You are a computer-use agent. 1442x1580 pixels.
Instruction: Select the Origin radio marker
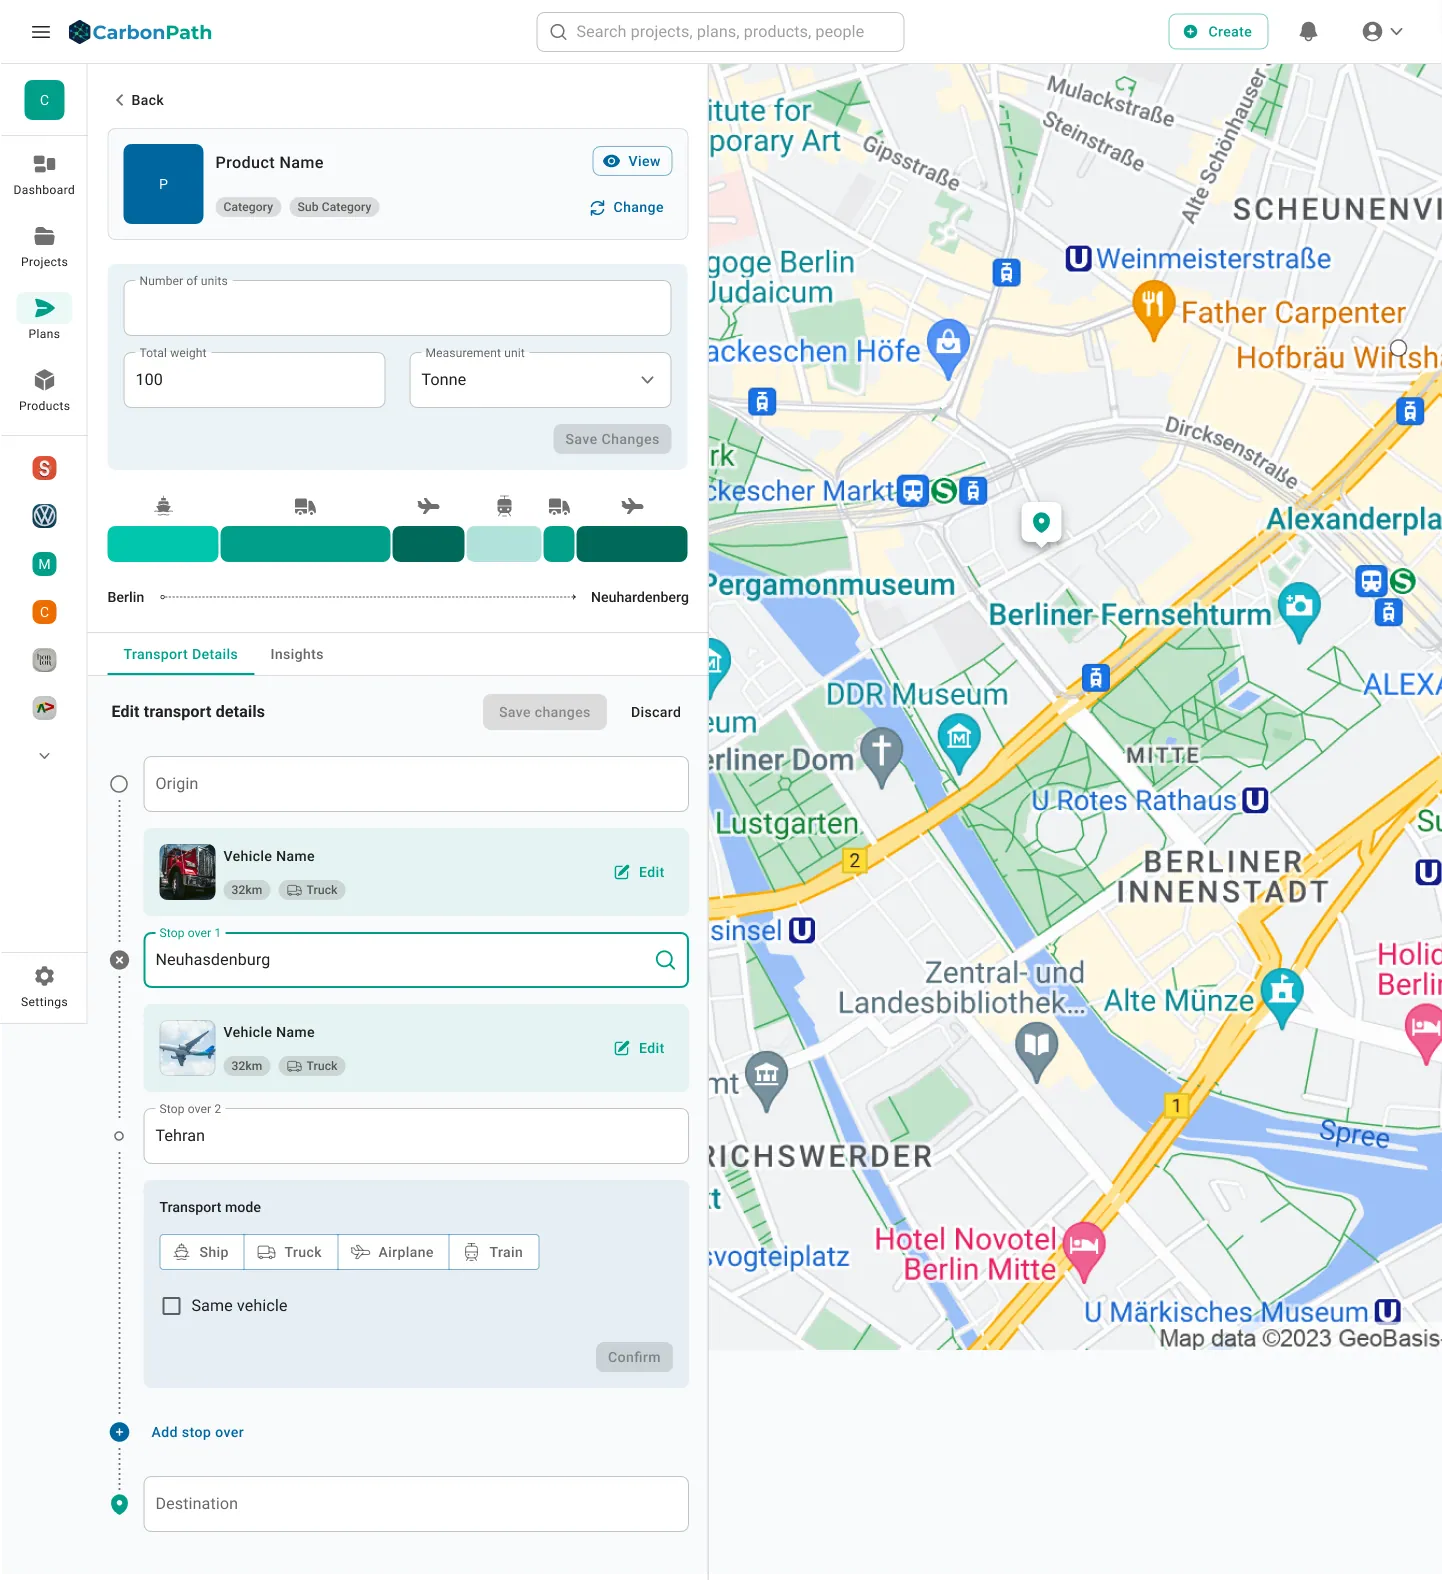click(119, 784)
